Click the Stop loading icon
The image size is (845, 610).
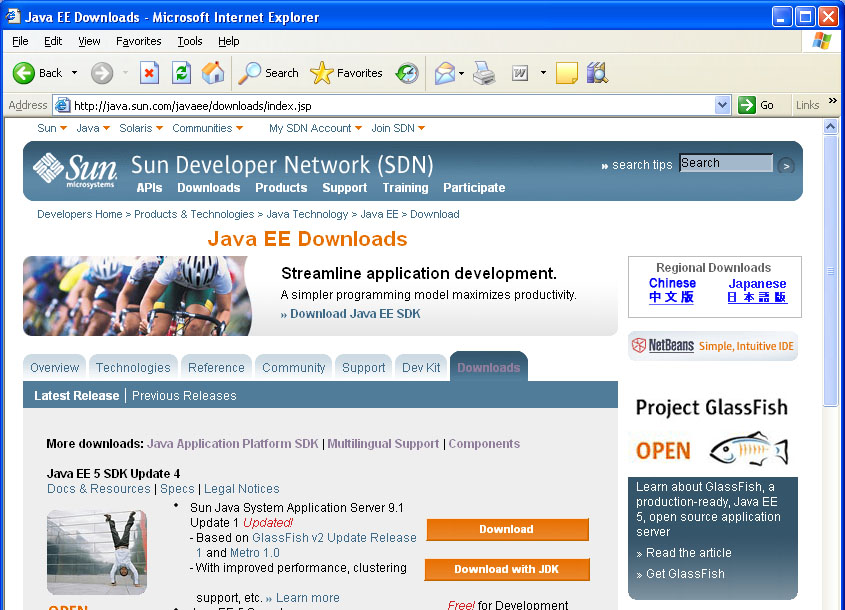click(x=149, y=73)
